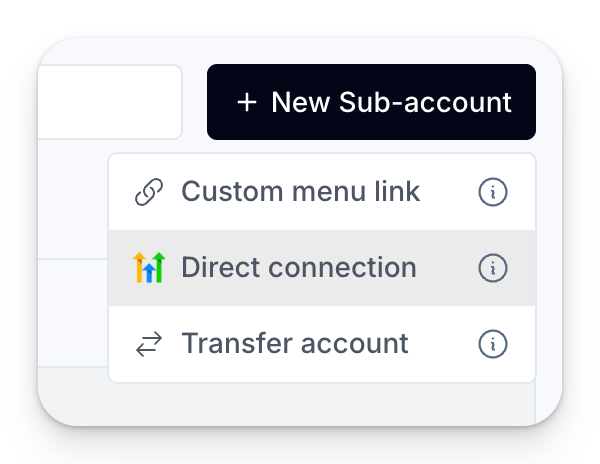Collapse the New Sub-account dropdown menu
The height and width of the screenshot is (464, 600).
pyautogui.click(x=371, y=102)
